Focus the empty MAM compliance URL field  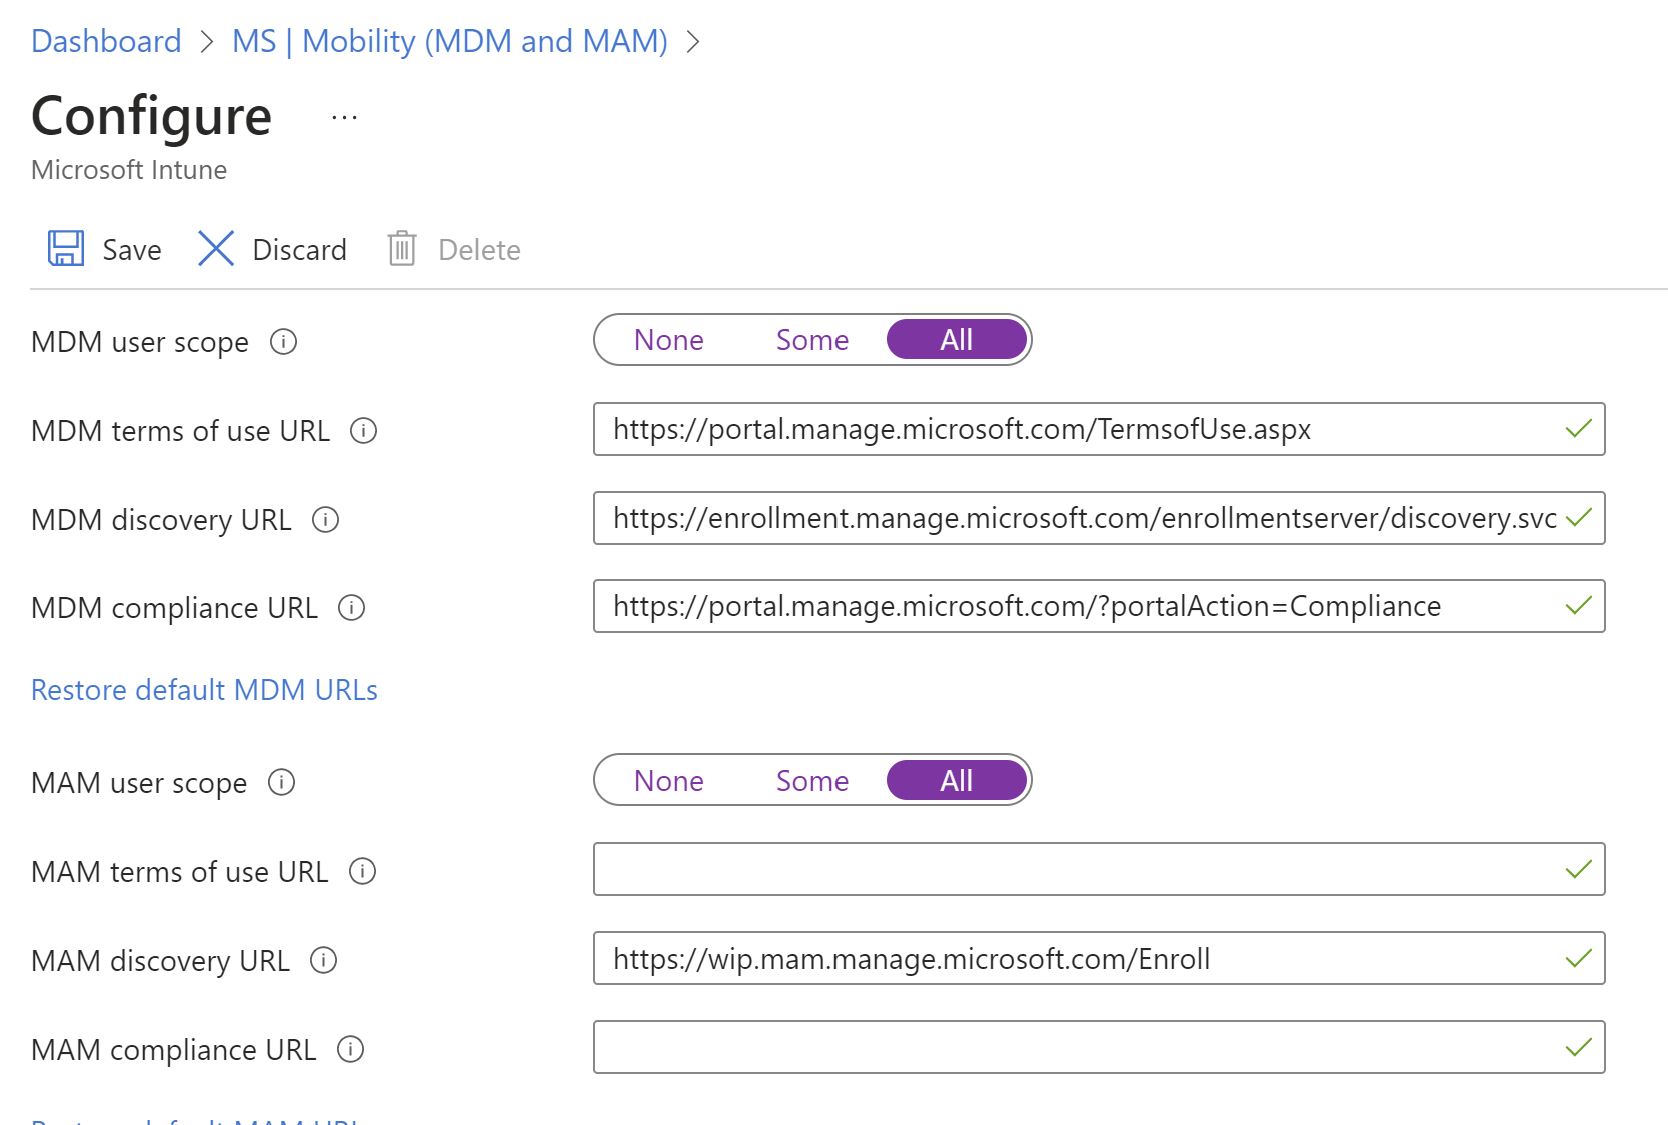coord(1099,1047)
